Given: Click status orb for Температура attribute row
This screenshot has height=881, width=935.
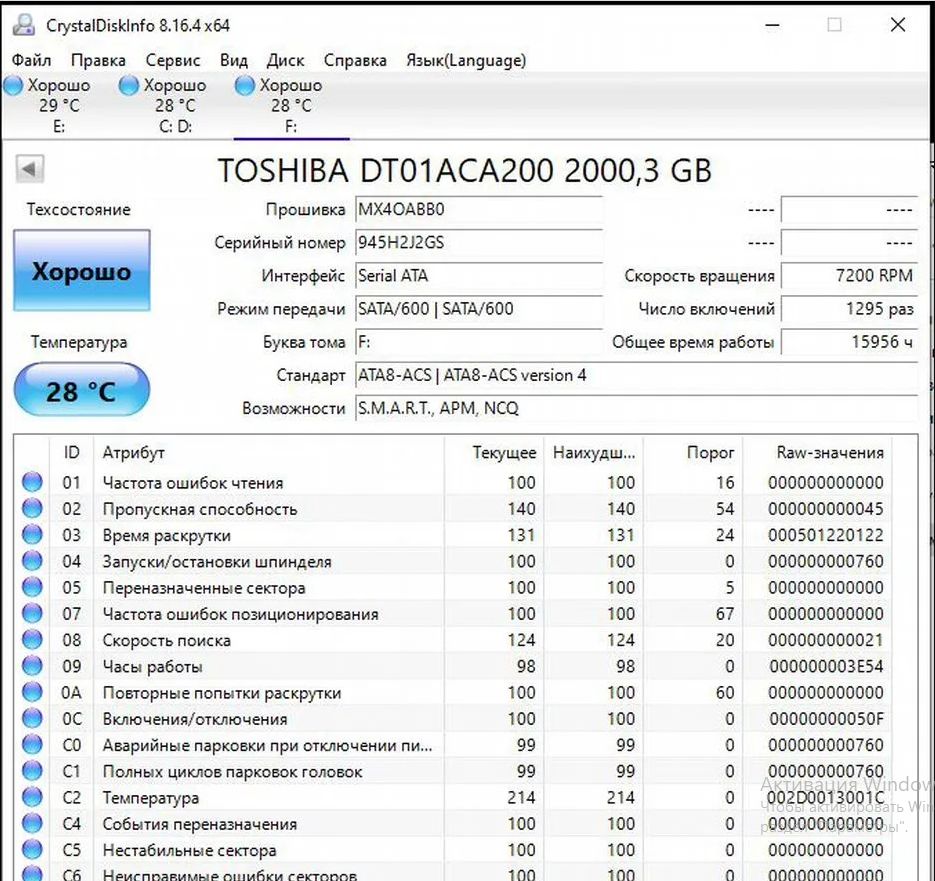Looking at the screenshot, I should point(32,797).
